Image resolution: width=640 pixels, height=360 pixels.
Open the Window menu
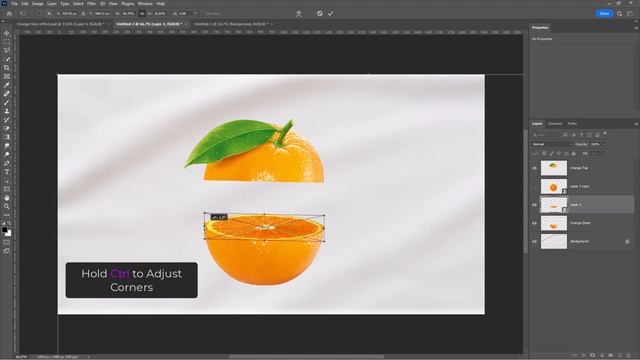pos(145,4)
